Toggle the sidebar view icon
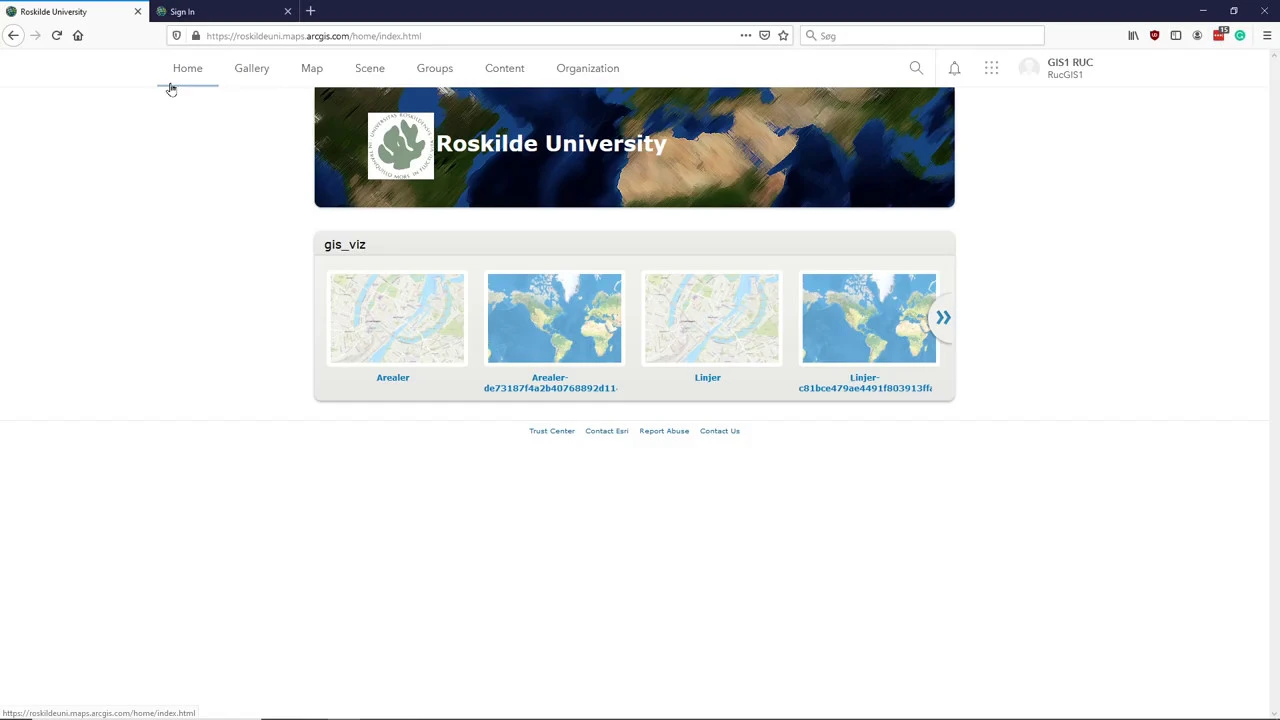This screenshot has width=1280, height=720. (1176, 36)
